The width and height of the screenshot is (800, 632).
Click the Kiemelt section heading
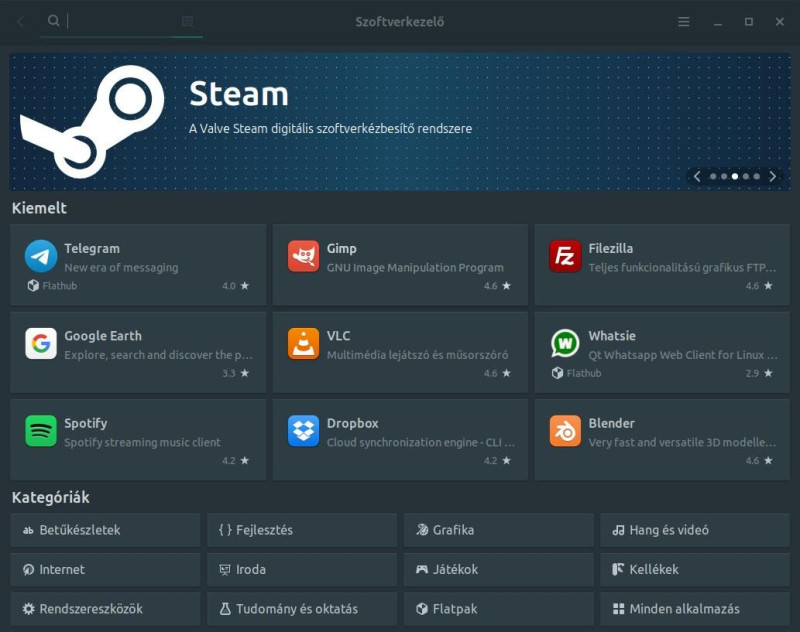[39, 208]
